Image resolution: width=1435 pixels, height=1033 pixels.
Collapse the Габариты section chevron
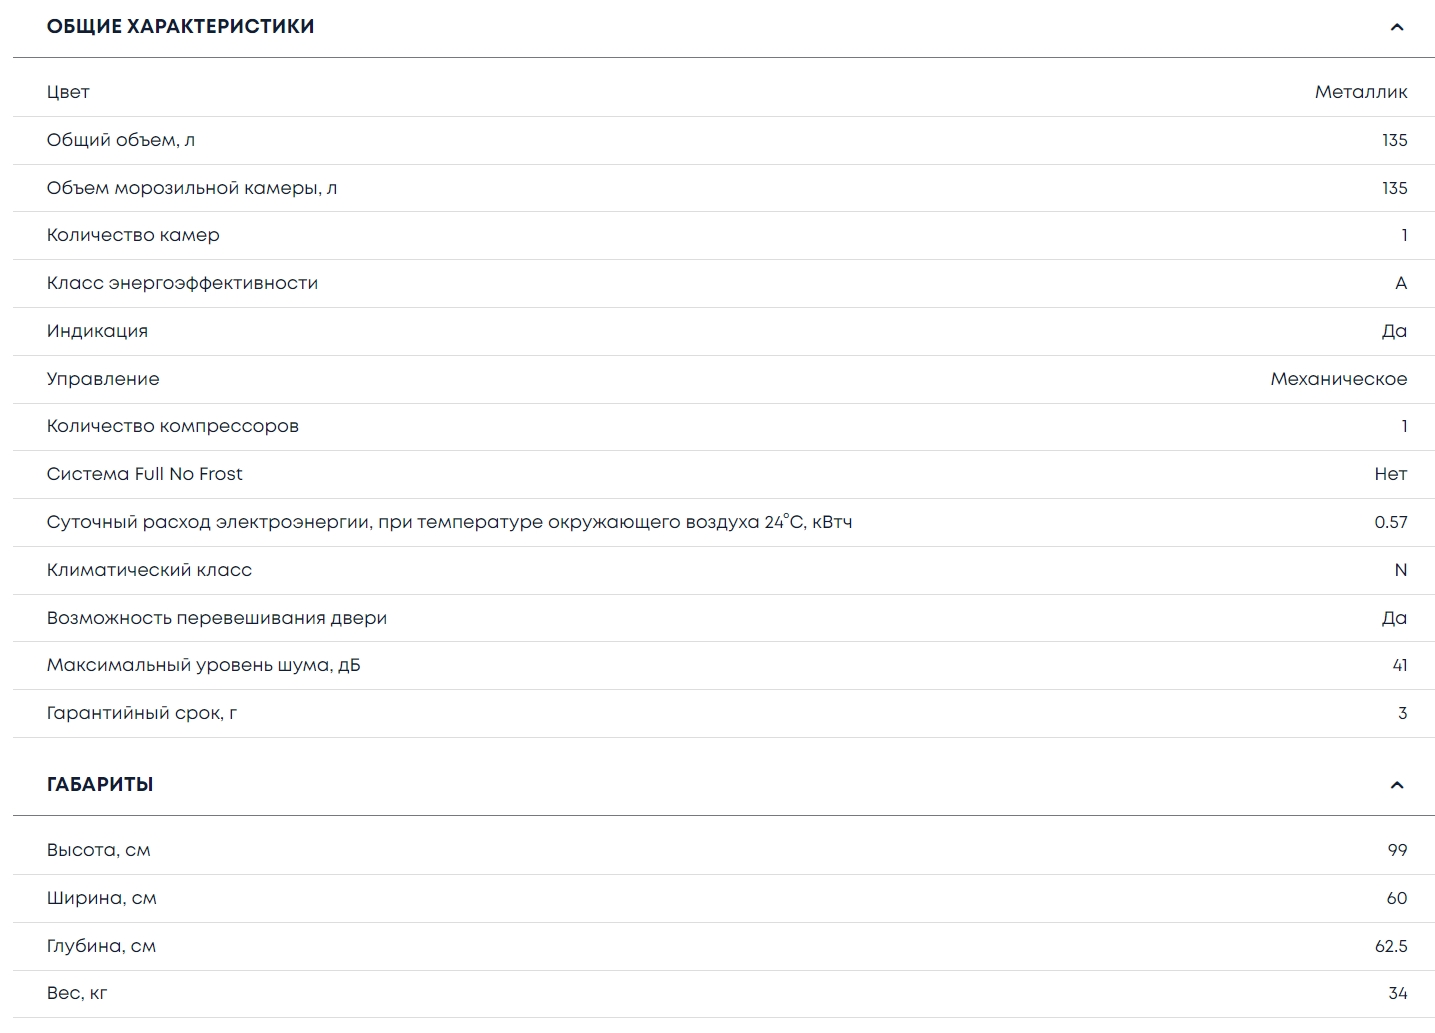[x=1396, y=785]
